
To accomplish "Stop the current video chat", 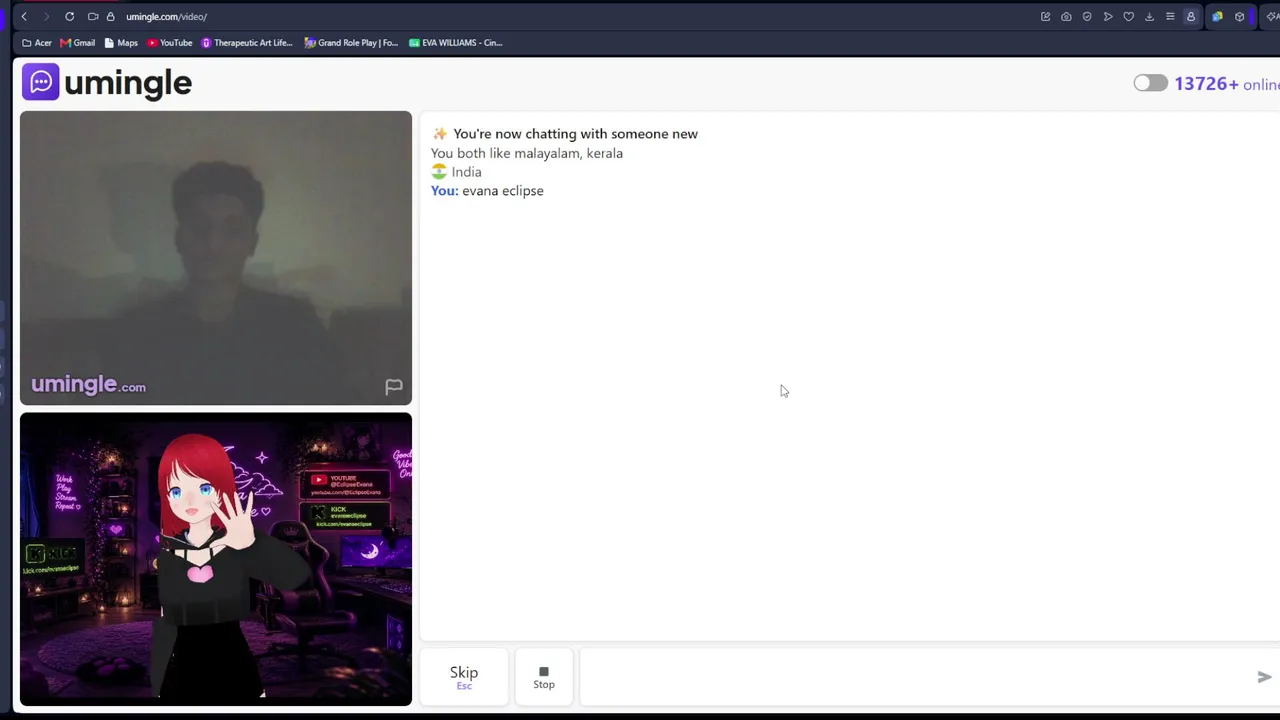I will 544,677.
